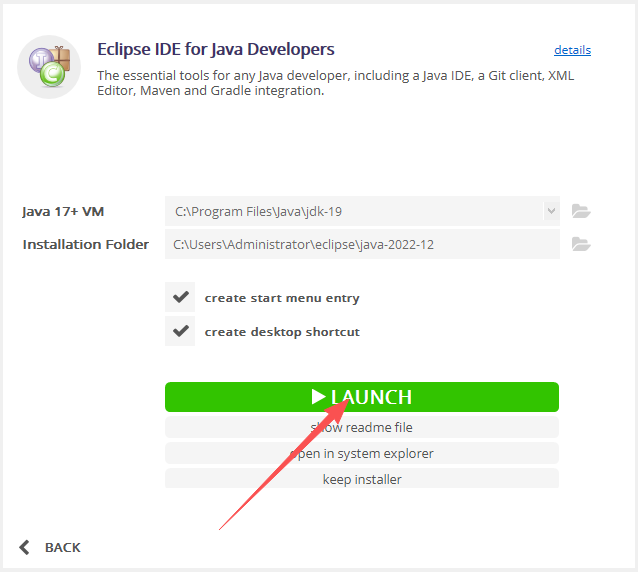Browse for Installation Folder icon
This screenshot has height=572, width=638.
tap(581, 244)
